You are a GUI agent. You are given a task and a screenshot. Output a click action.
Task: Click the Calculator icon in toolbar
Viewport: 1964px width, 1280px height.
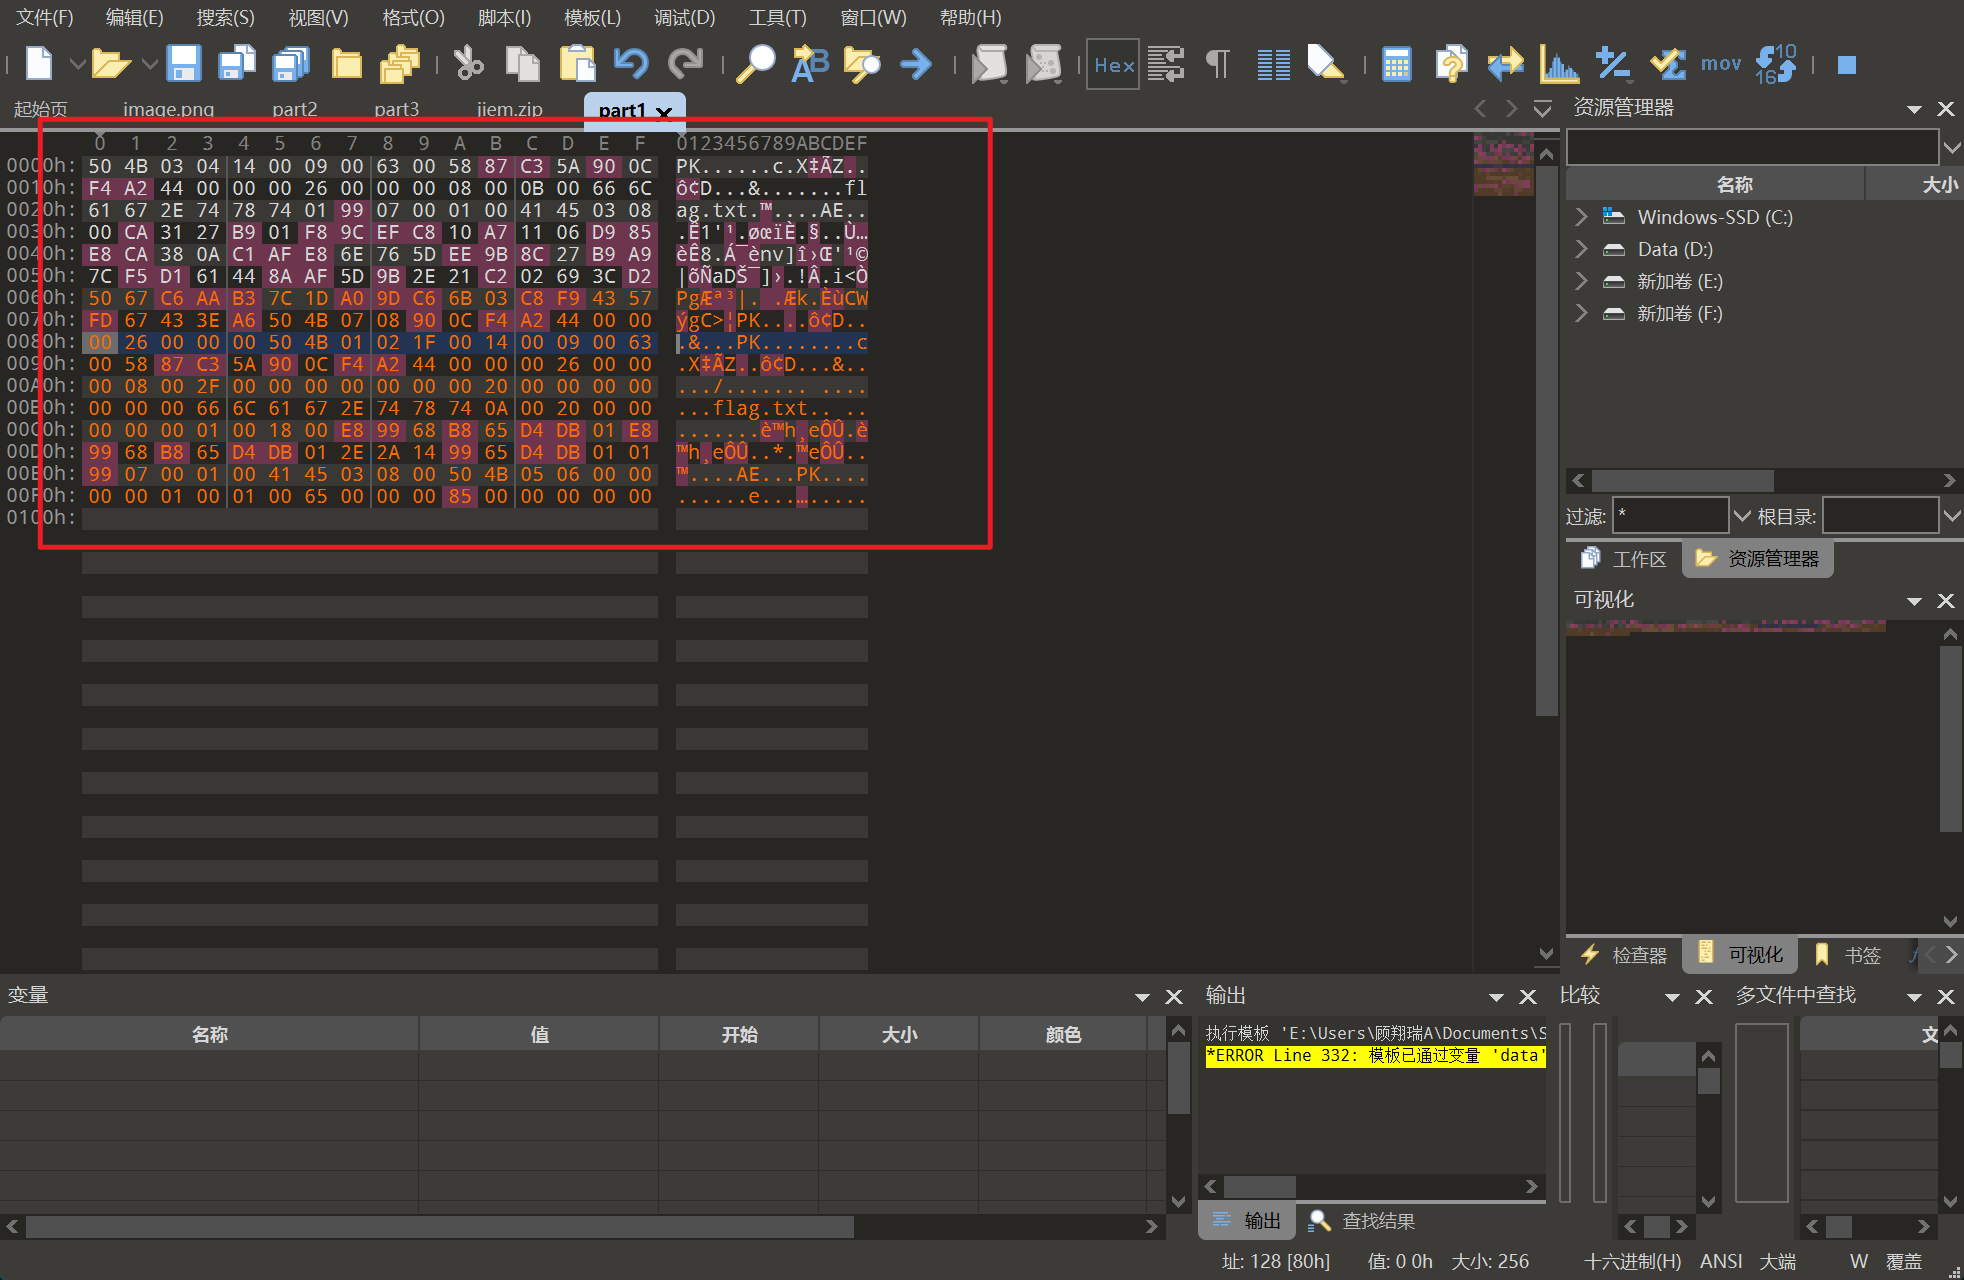coord(1396,64)
